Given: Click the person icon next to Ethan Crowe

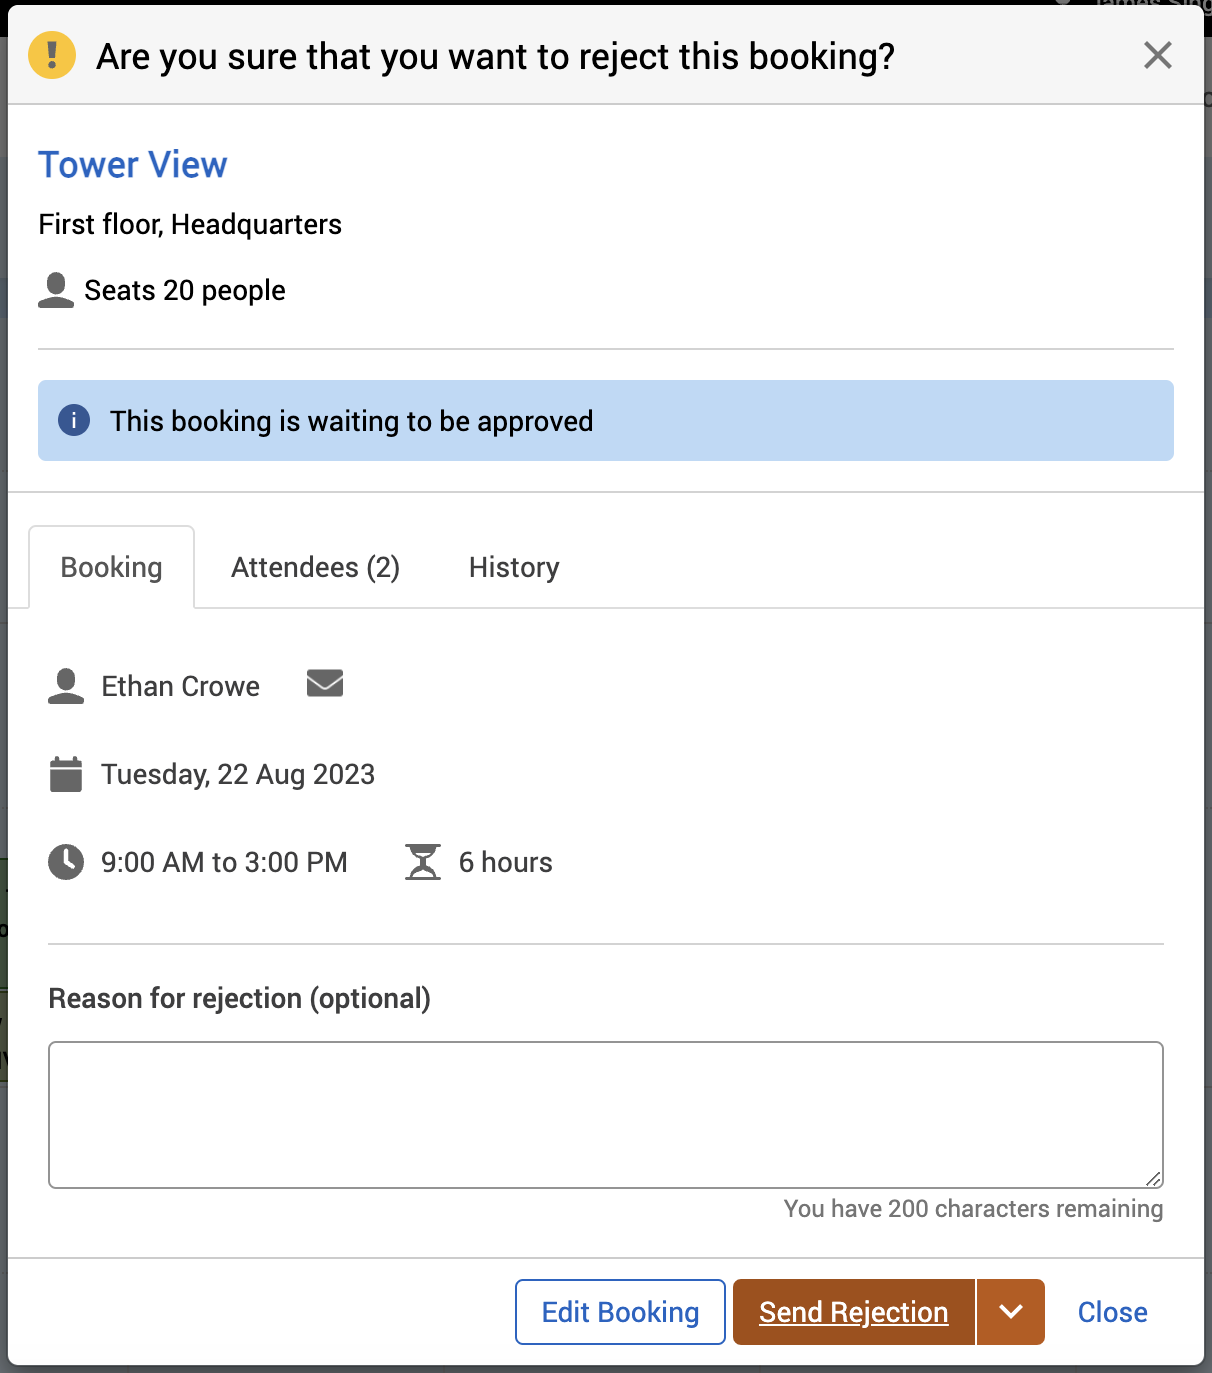Looking at the screenshot, I should (x=66, y=686).
